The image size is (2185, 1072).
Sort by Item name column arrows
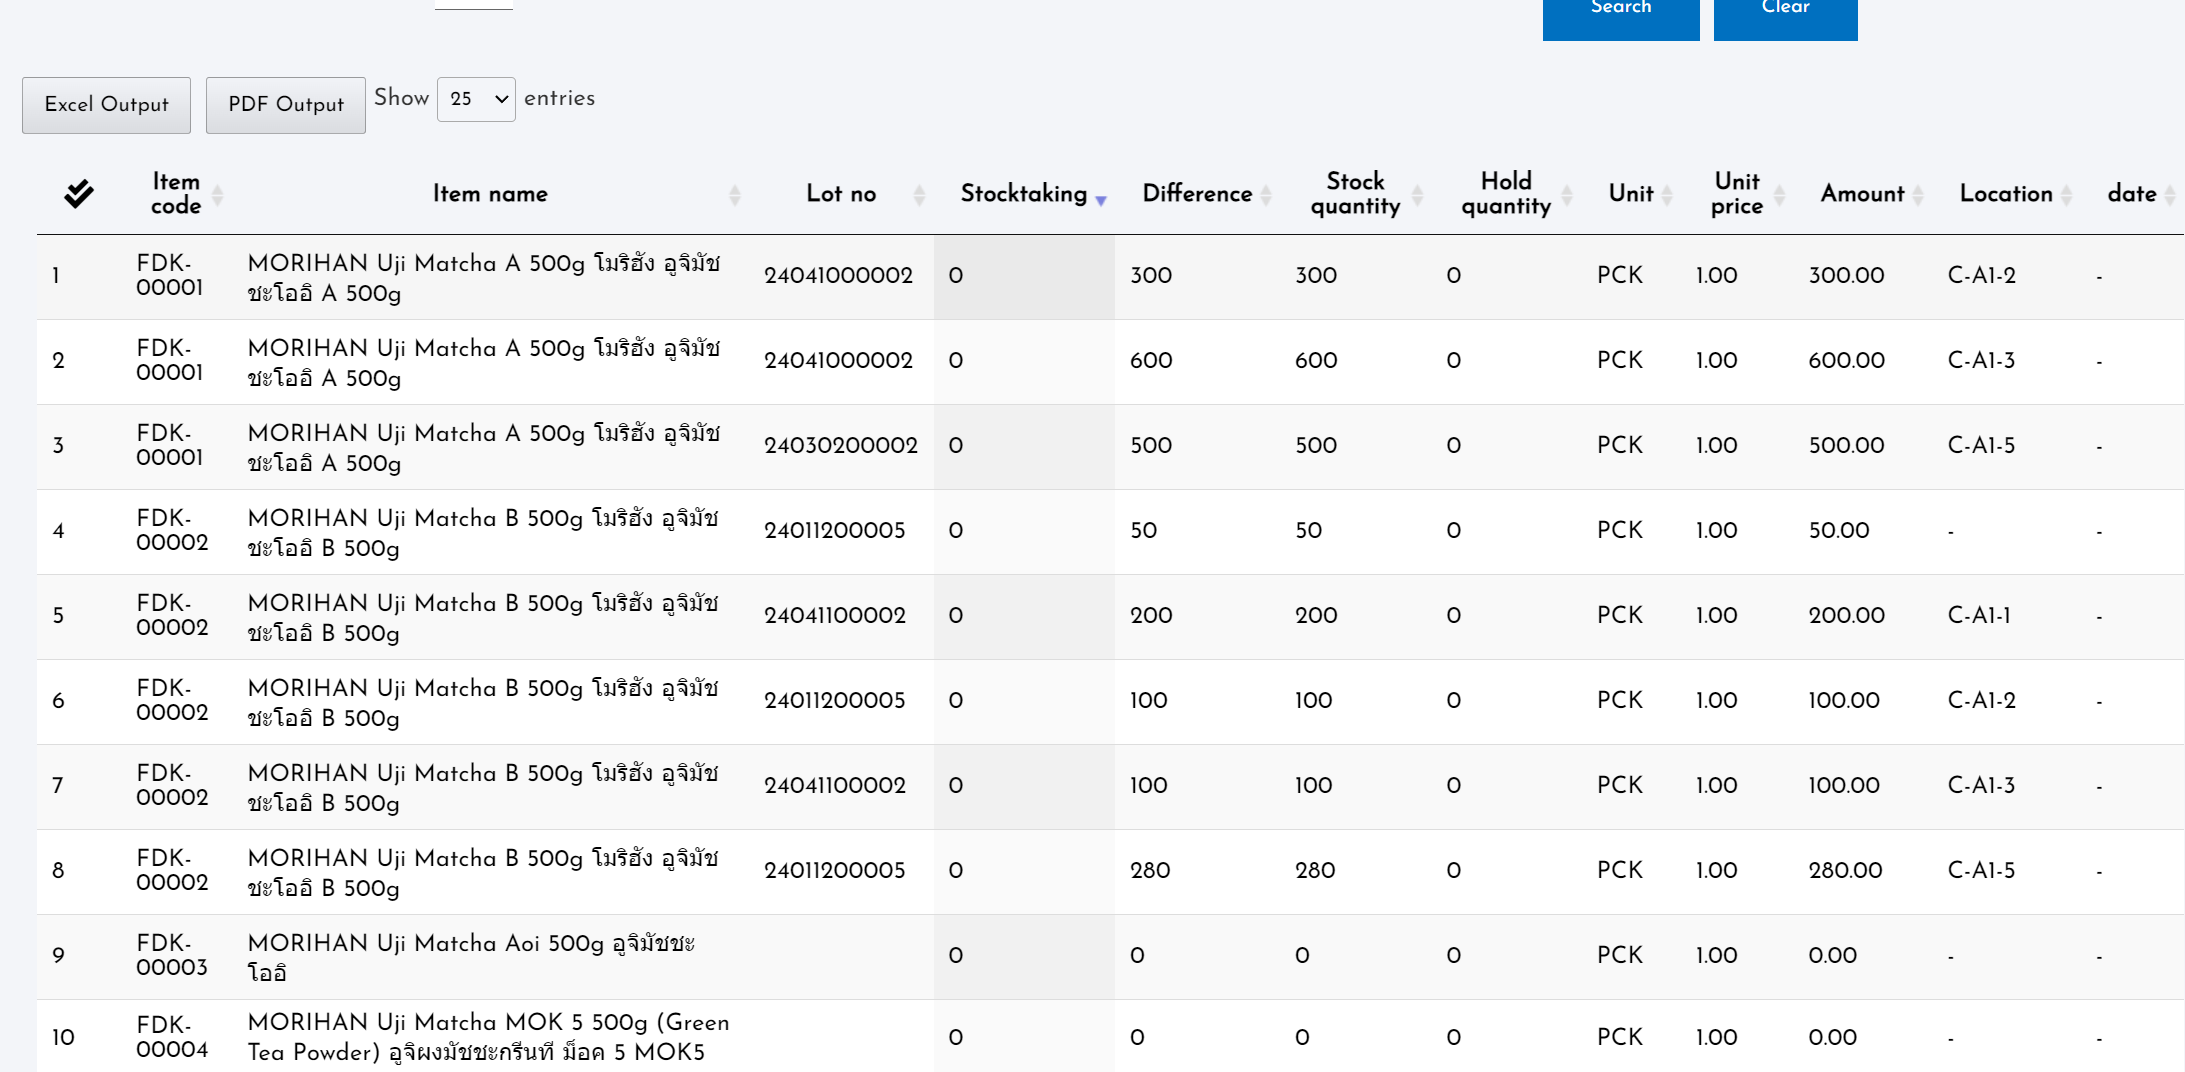tap(735, 195)
